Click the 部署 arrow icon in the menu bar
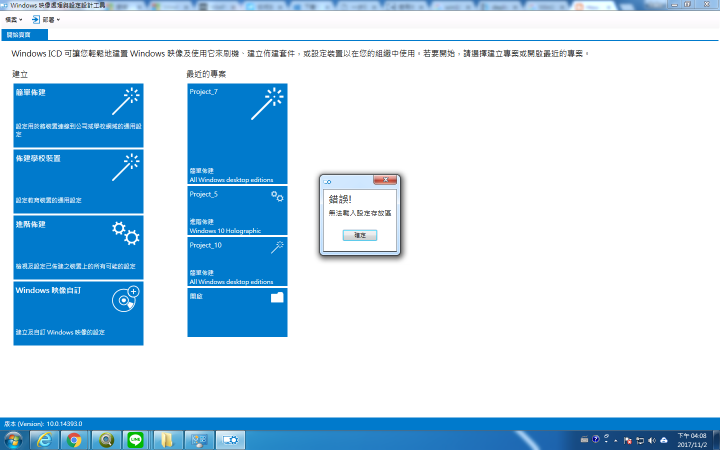720x450 pixels. pyautogui.click(x=35, y=19)
